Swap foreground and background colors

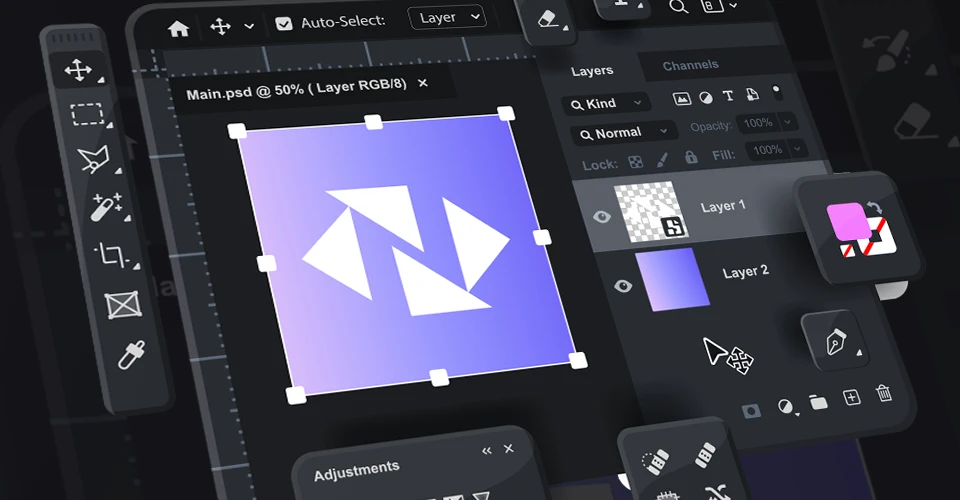874,208
